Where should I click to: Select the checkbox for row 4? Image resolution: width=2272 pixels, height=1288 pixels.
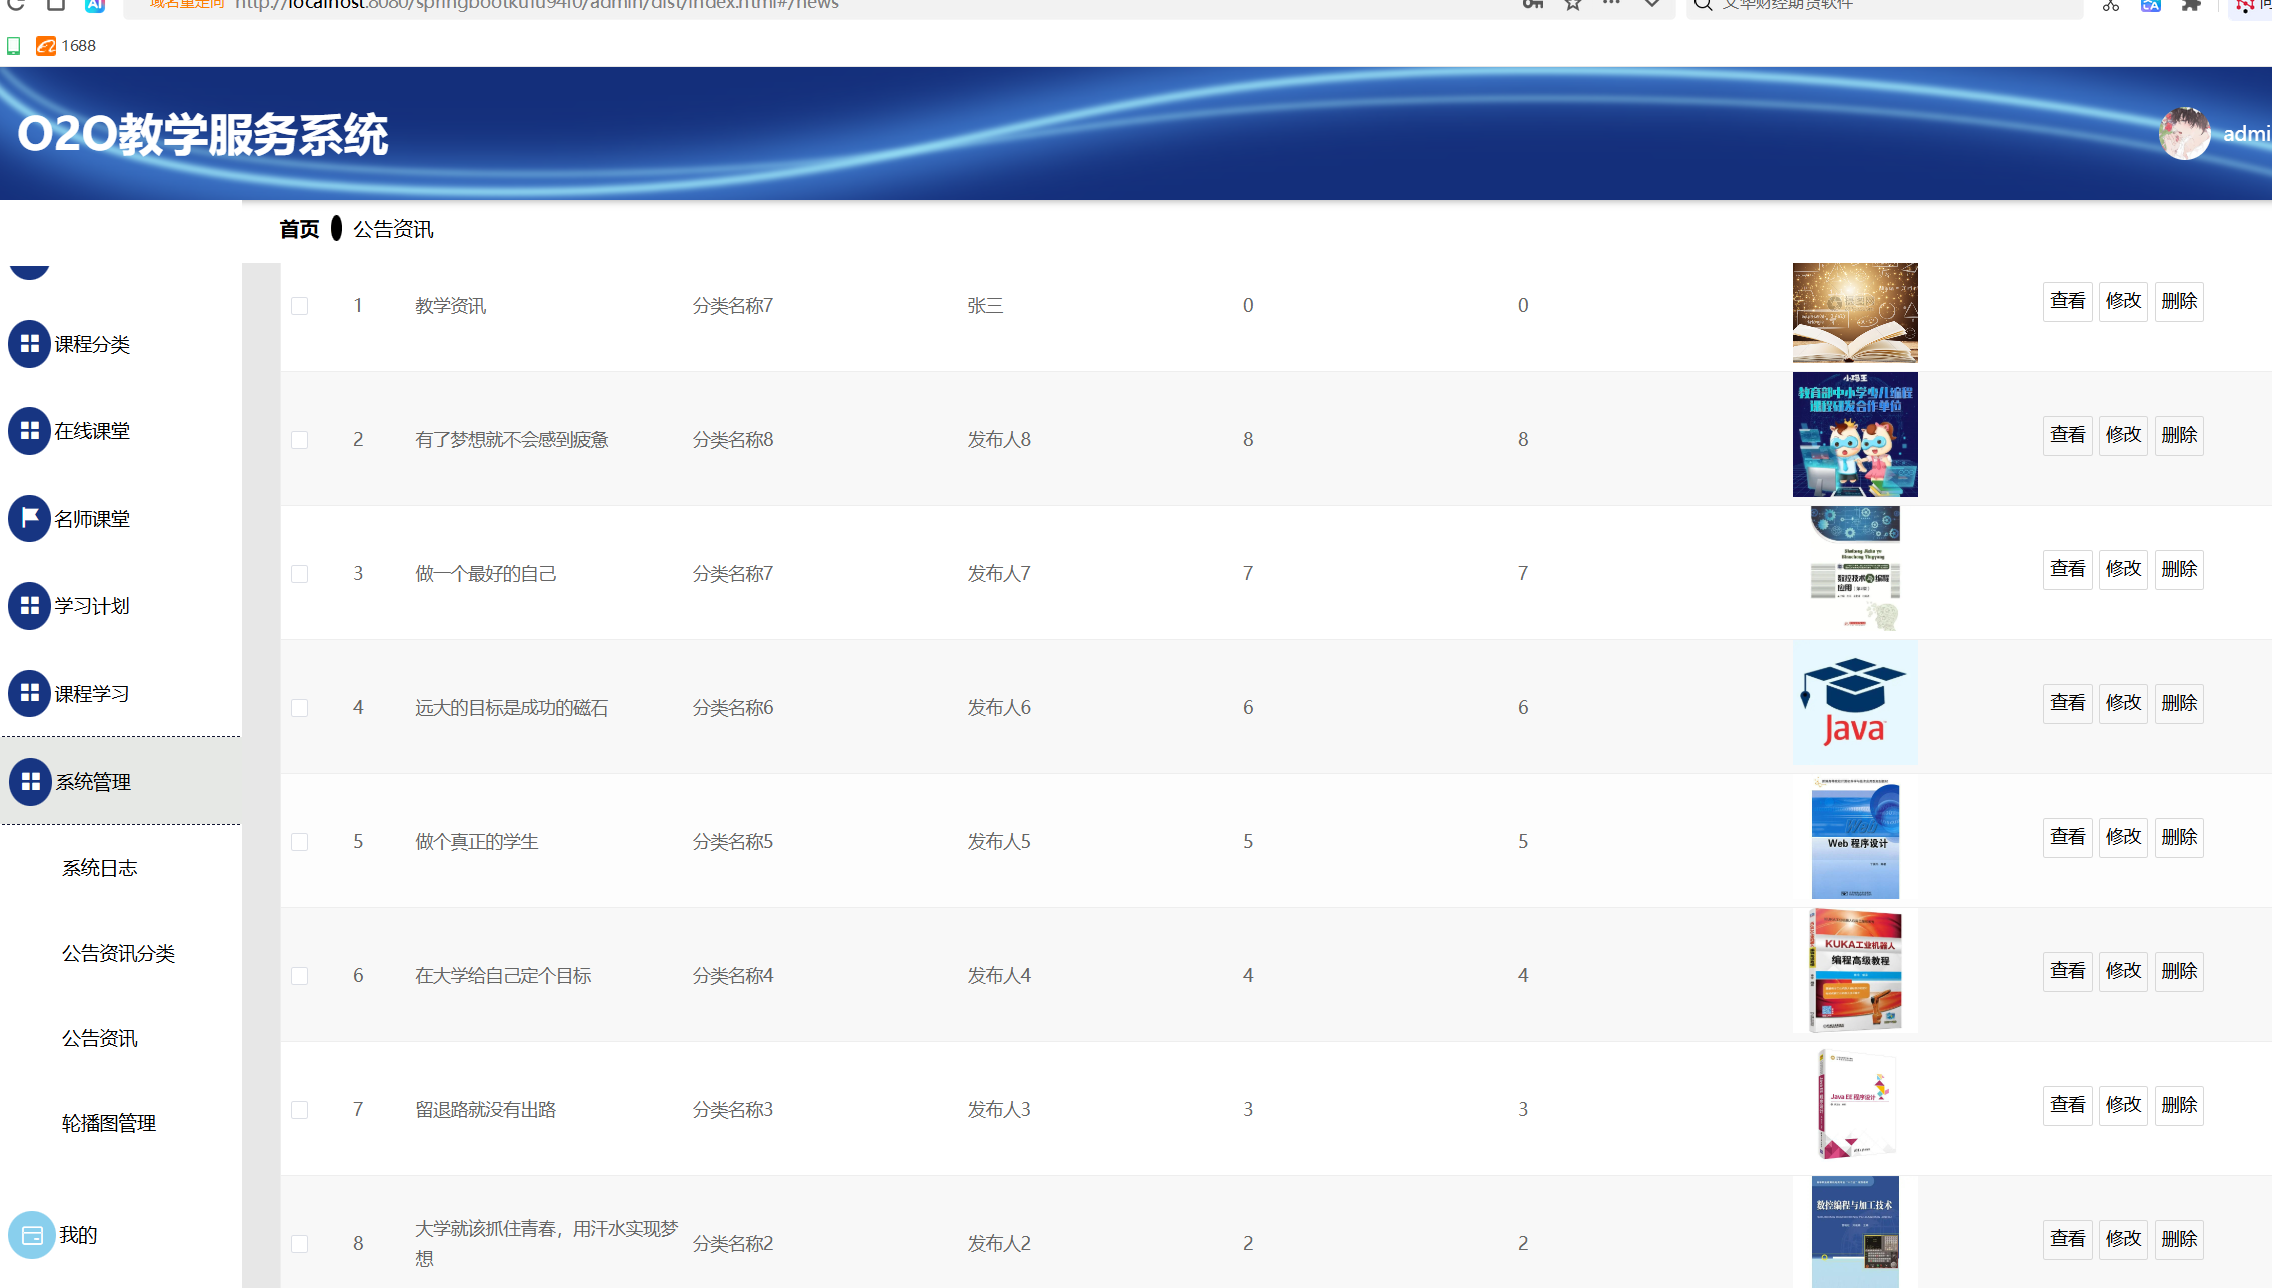(x=299, y=708)
